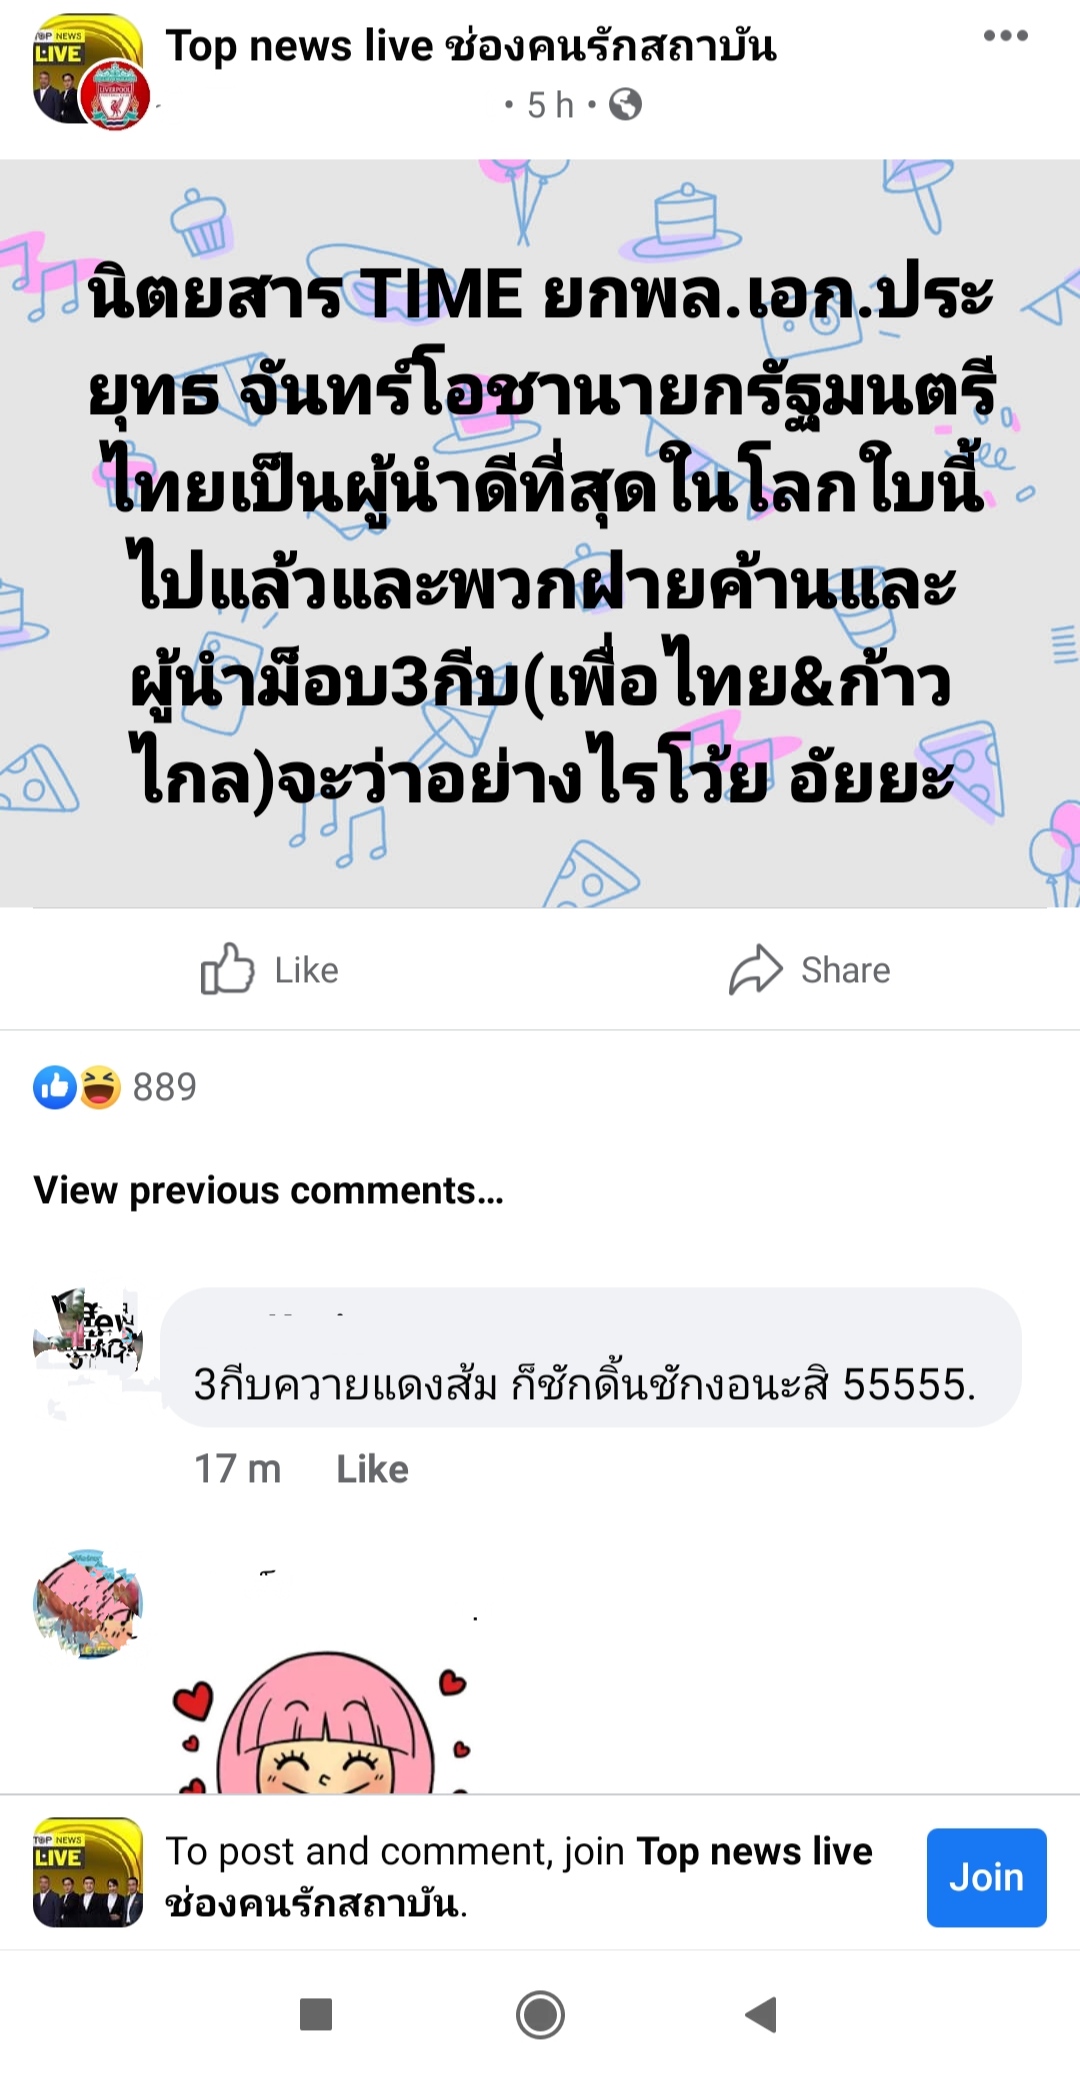1080x2079 pixels.
Task: Open the three-dot post options menu
Action: click(x=1005, y=36)
